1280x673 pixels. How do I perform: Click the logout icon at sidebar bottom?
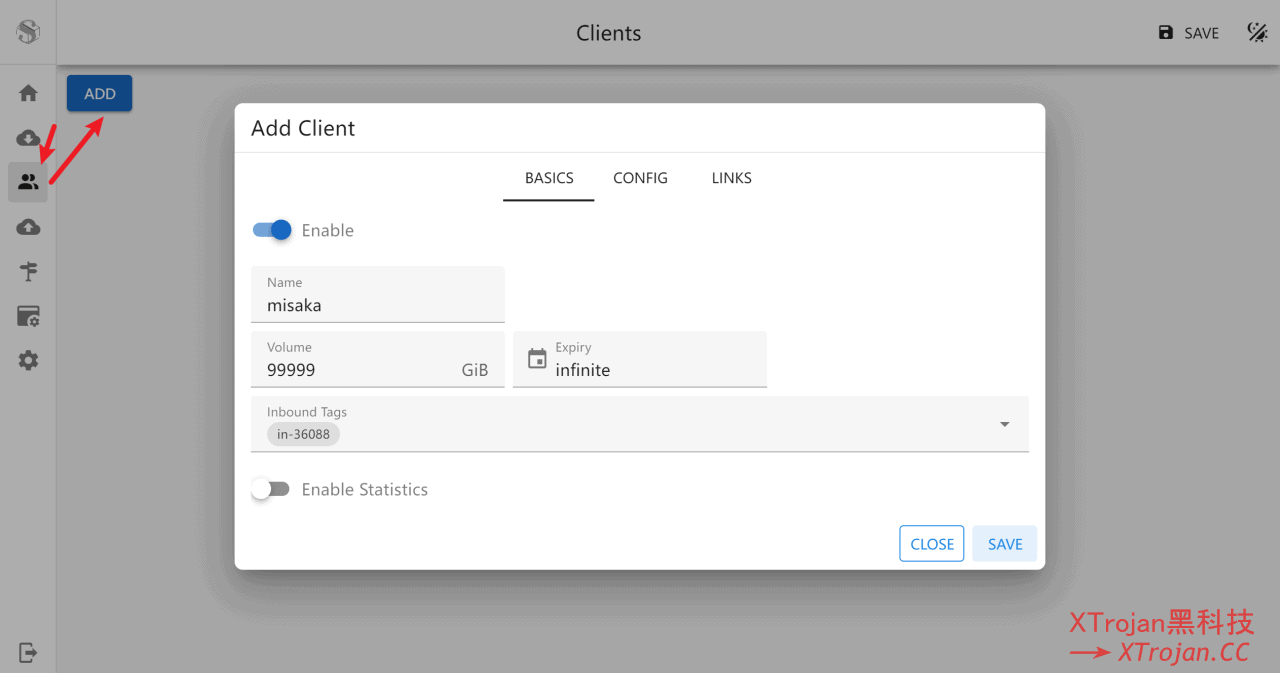pyautogui.click(x=28, y=652)
